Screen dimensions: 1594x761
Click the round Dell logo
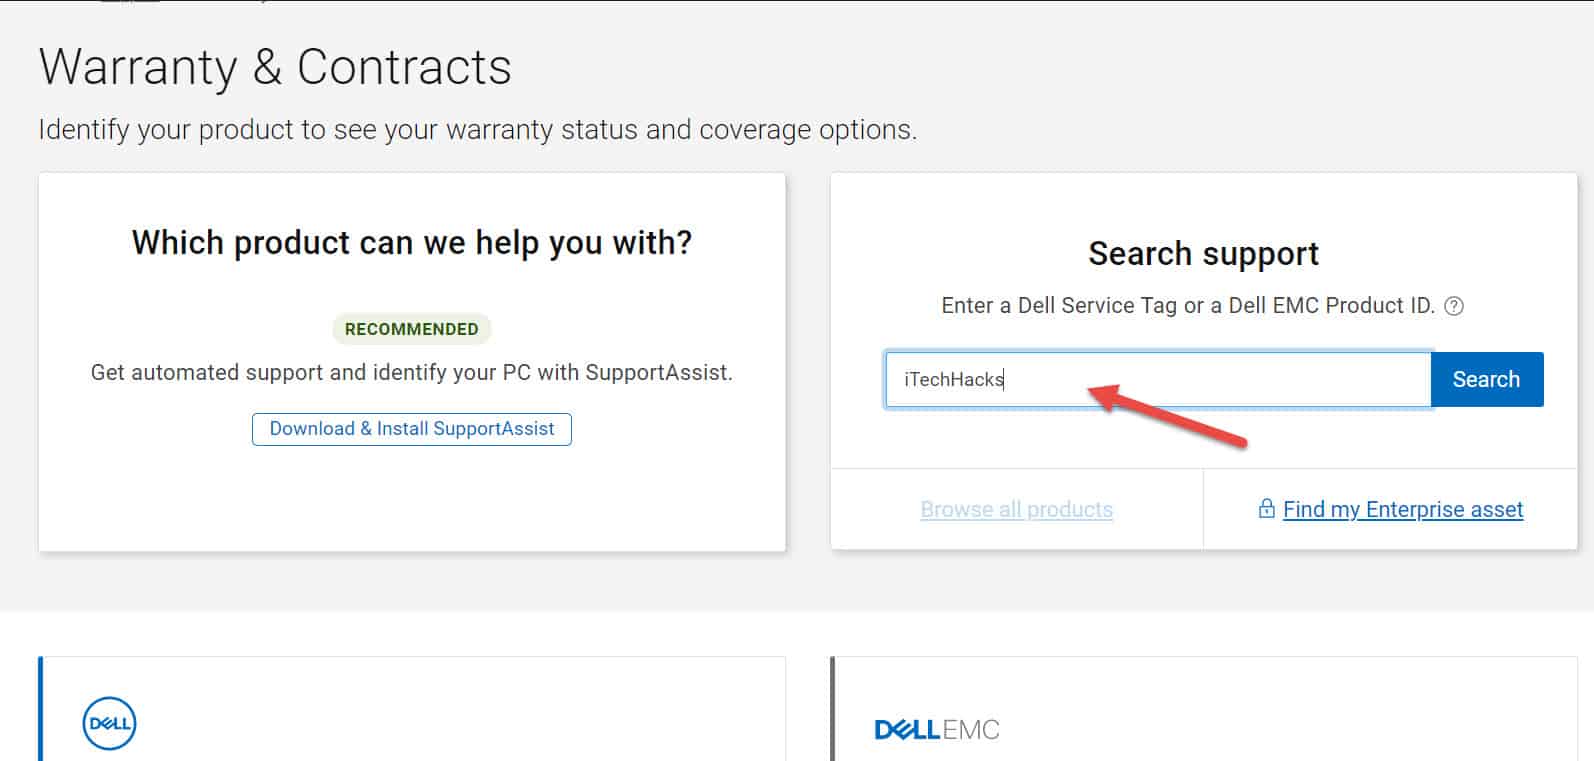[109, 723]
